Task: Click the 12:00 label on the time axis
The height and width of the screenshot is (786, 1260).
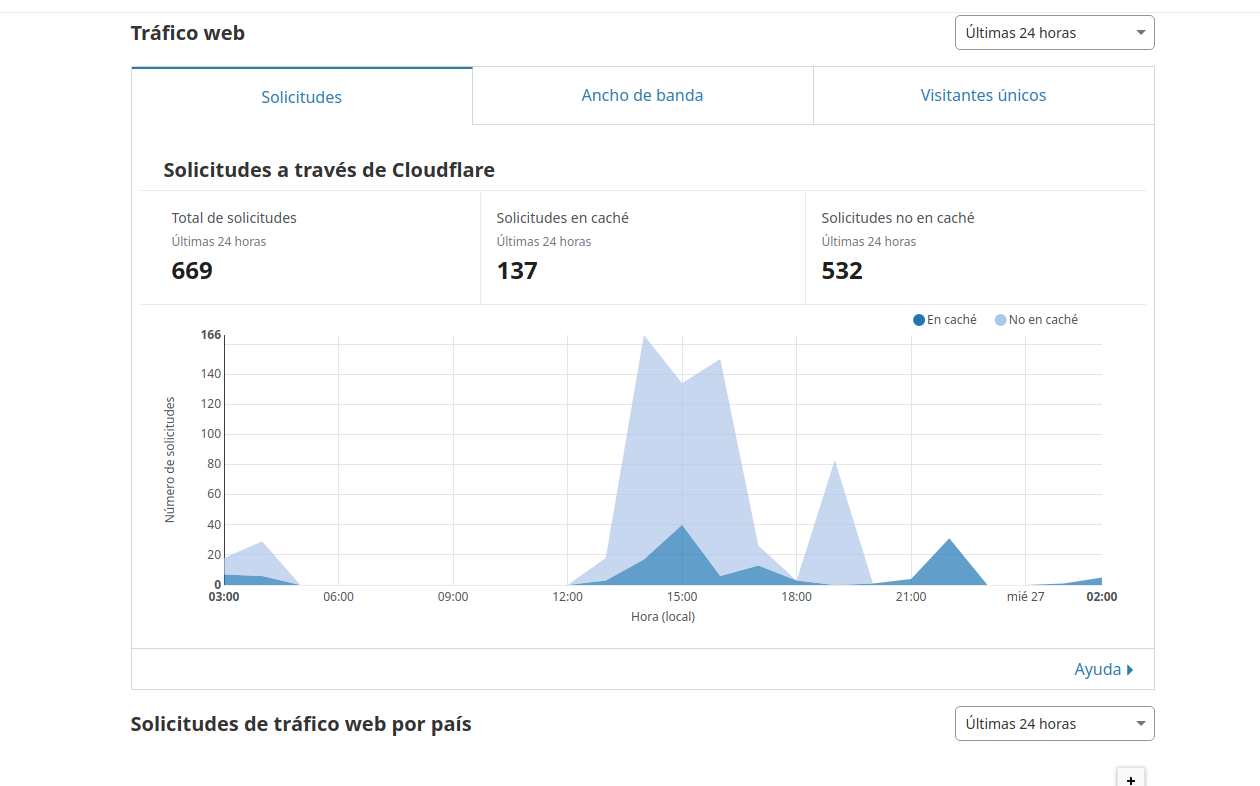Action: click(x=567, y=597)
